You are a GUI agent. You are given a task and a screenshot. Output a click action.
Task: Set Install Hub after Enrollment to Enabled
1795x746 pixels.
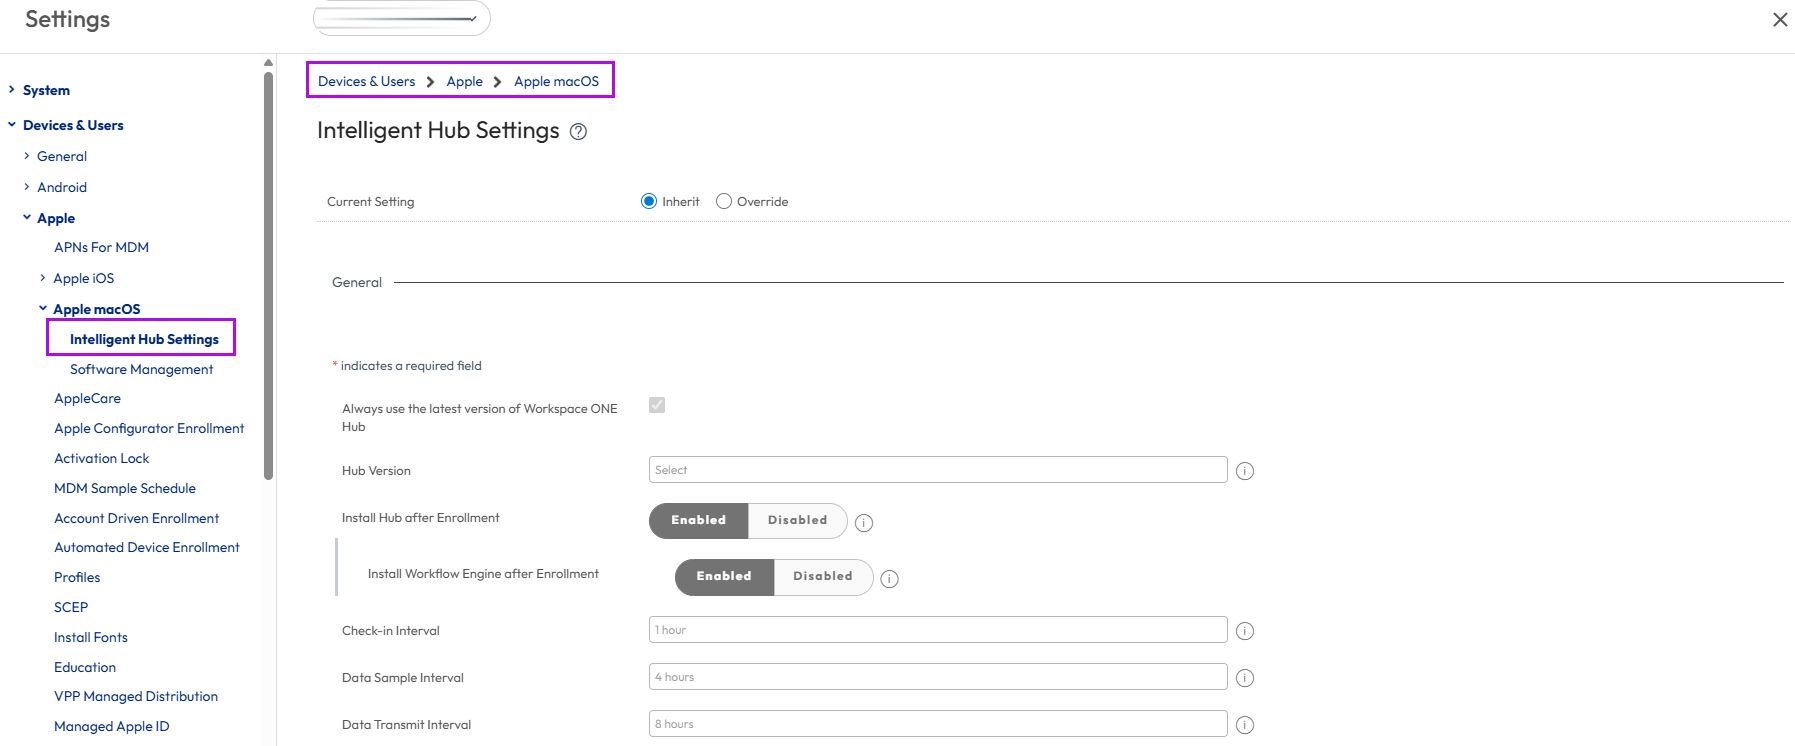tap(698, 521)
